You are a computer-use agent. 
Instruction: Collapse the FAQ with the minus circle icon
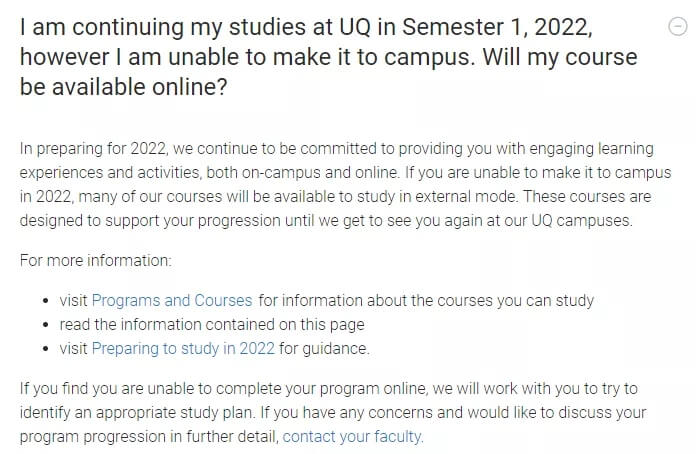coord(677,26)
